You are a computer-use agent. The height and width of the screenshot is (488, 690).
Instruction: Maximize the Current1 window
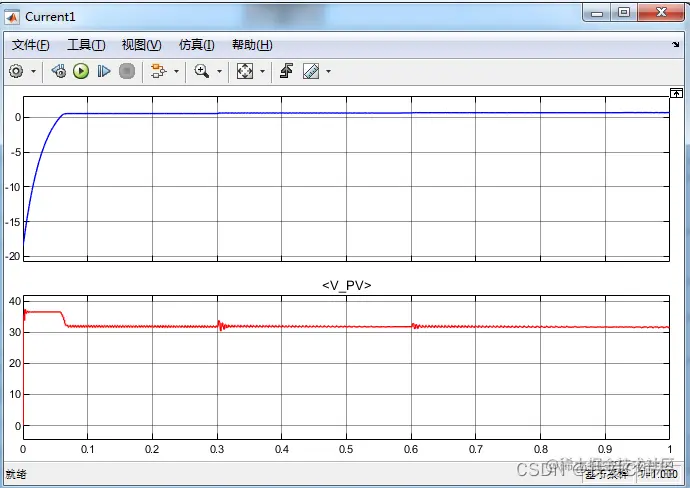(x=624, y=12)
